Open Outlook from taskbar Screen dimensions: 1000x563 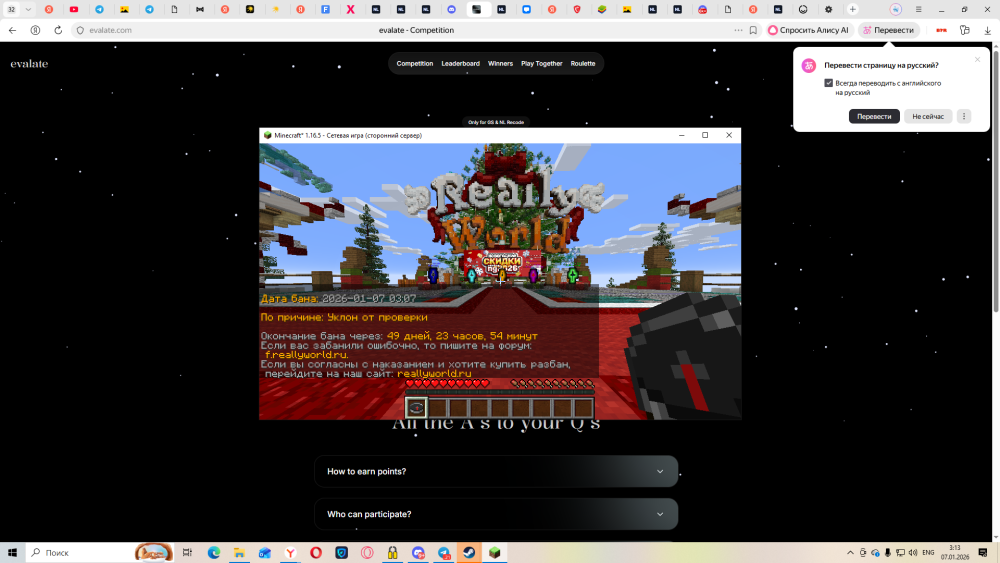tap(265, 553)
